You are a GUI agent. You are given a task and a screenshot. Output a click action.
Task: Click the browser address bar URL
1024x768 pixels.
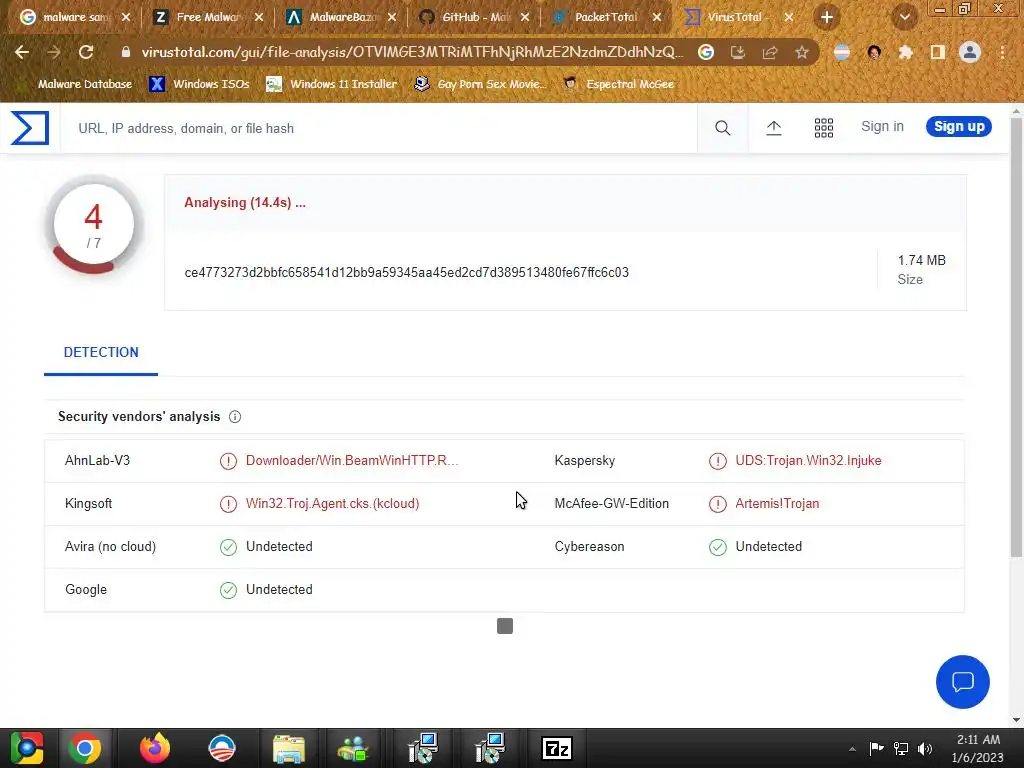(412, 52)
